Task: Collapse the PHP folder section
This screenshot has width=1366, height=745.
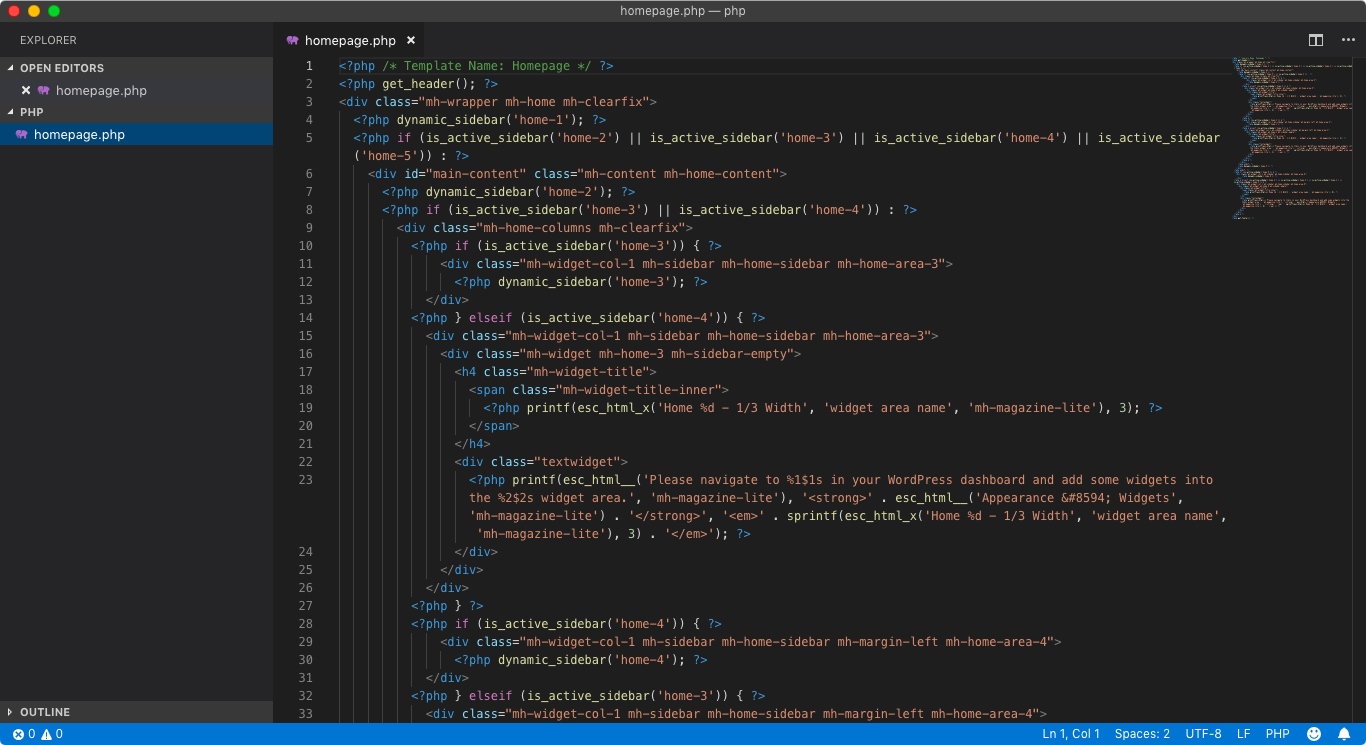Action: coord(136,112)
